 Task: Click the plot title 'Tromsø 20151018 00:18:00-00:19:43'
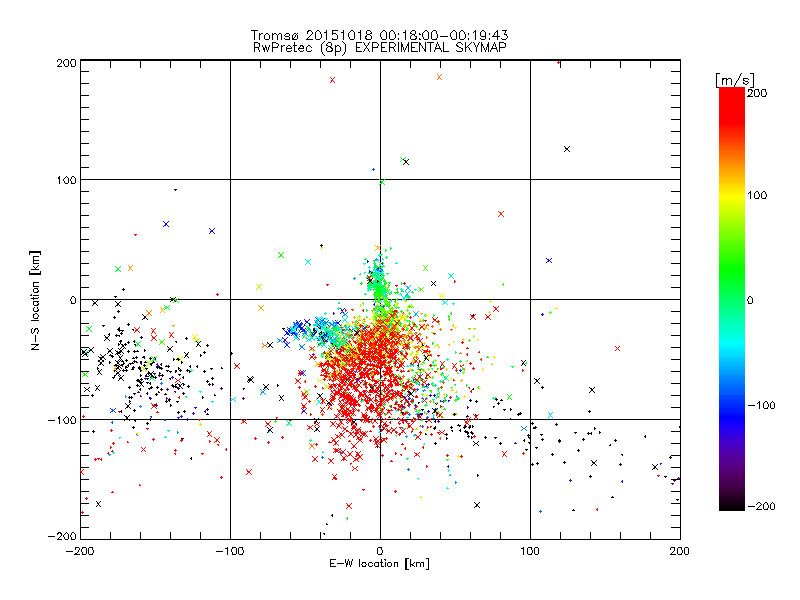click(380, 35)
